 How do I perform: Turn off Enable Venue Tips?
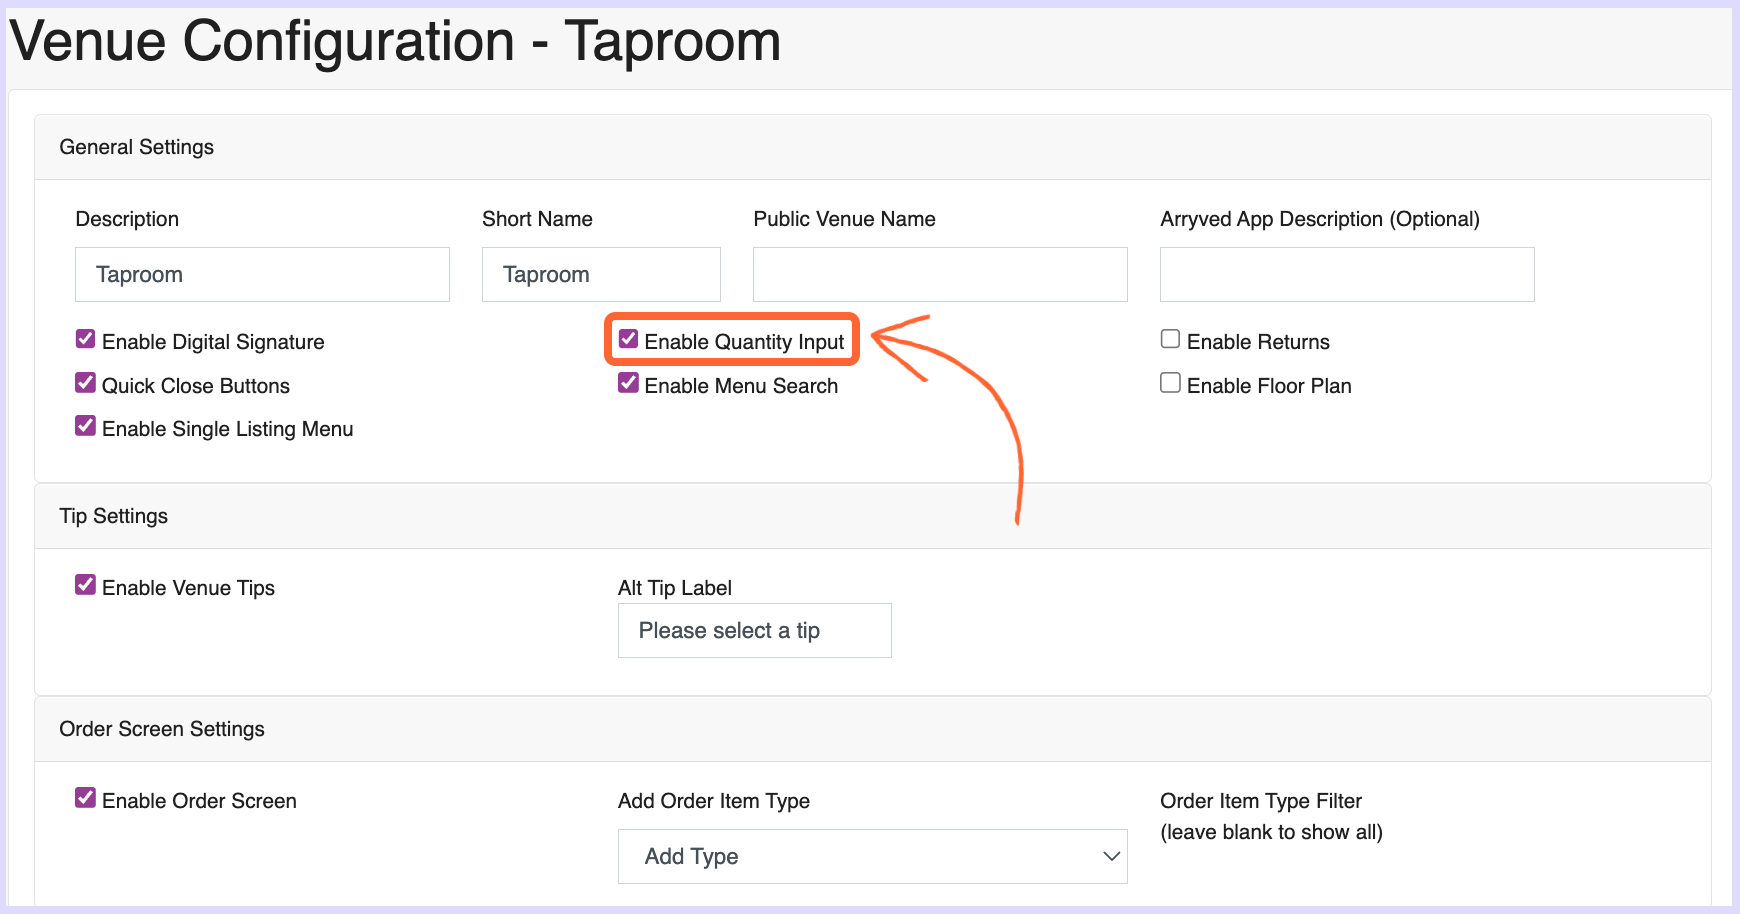pos(86,586)
